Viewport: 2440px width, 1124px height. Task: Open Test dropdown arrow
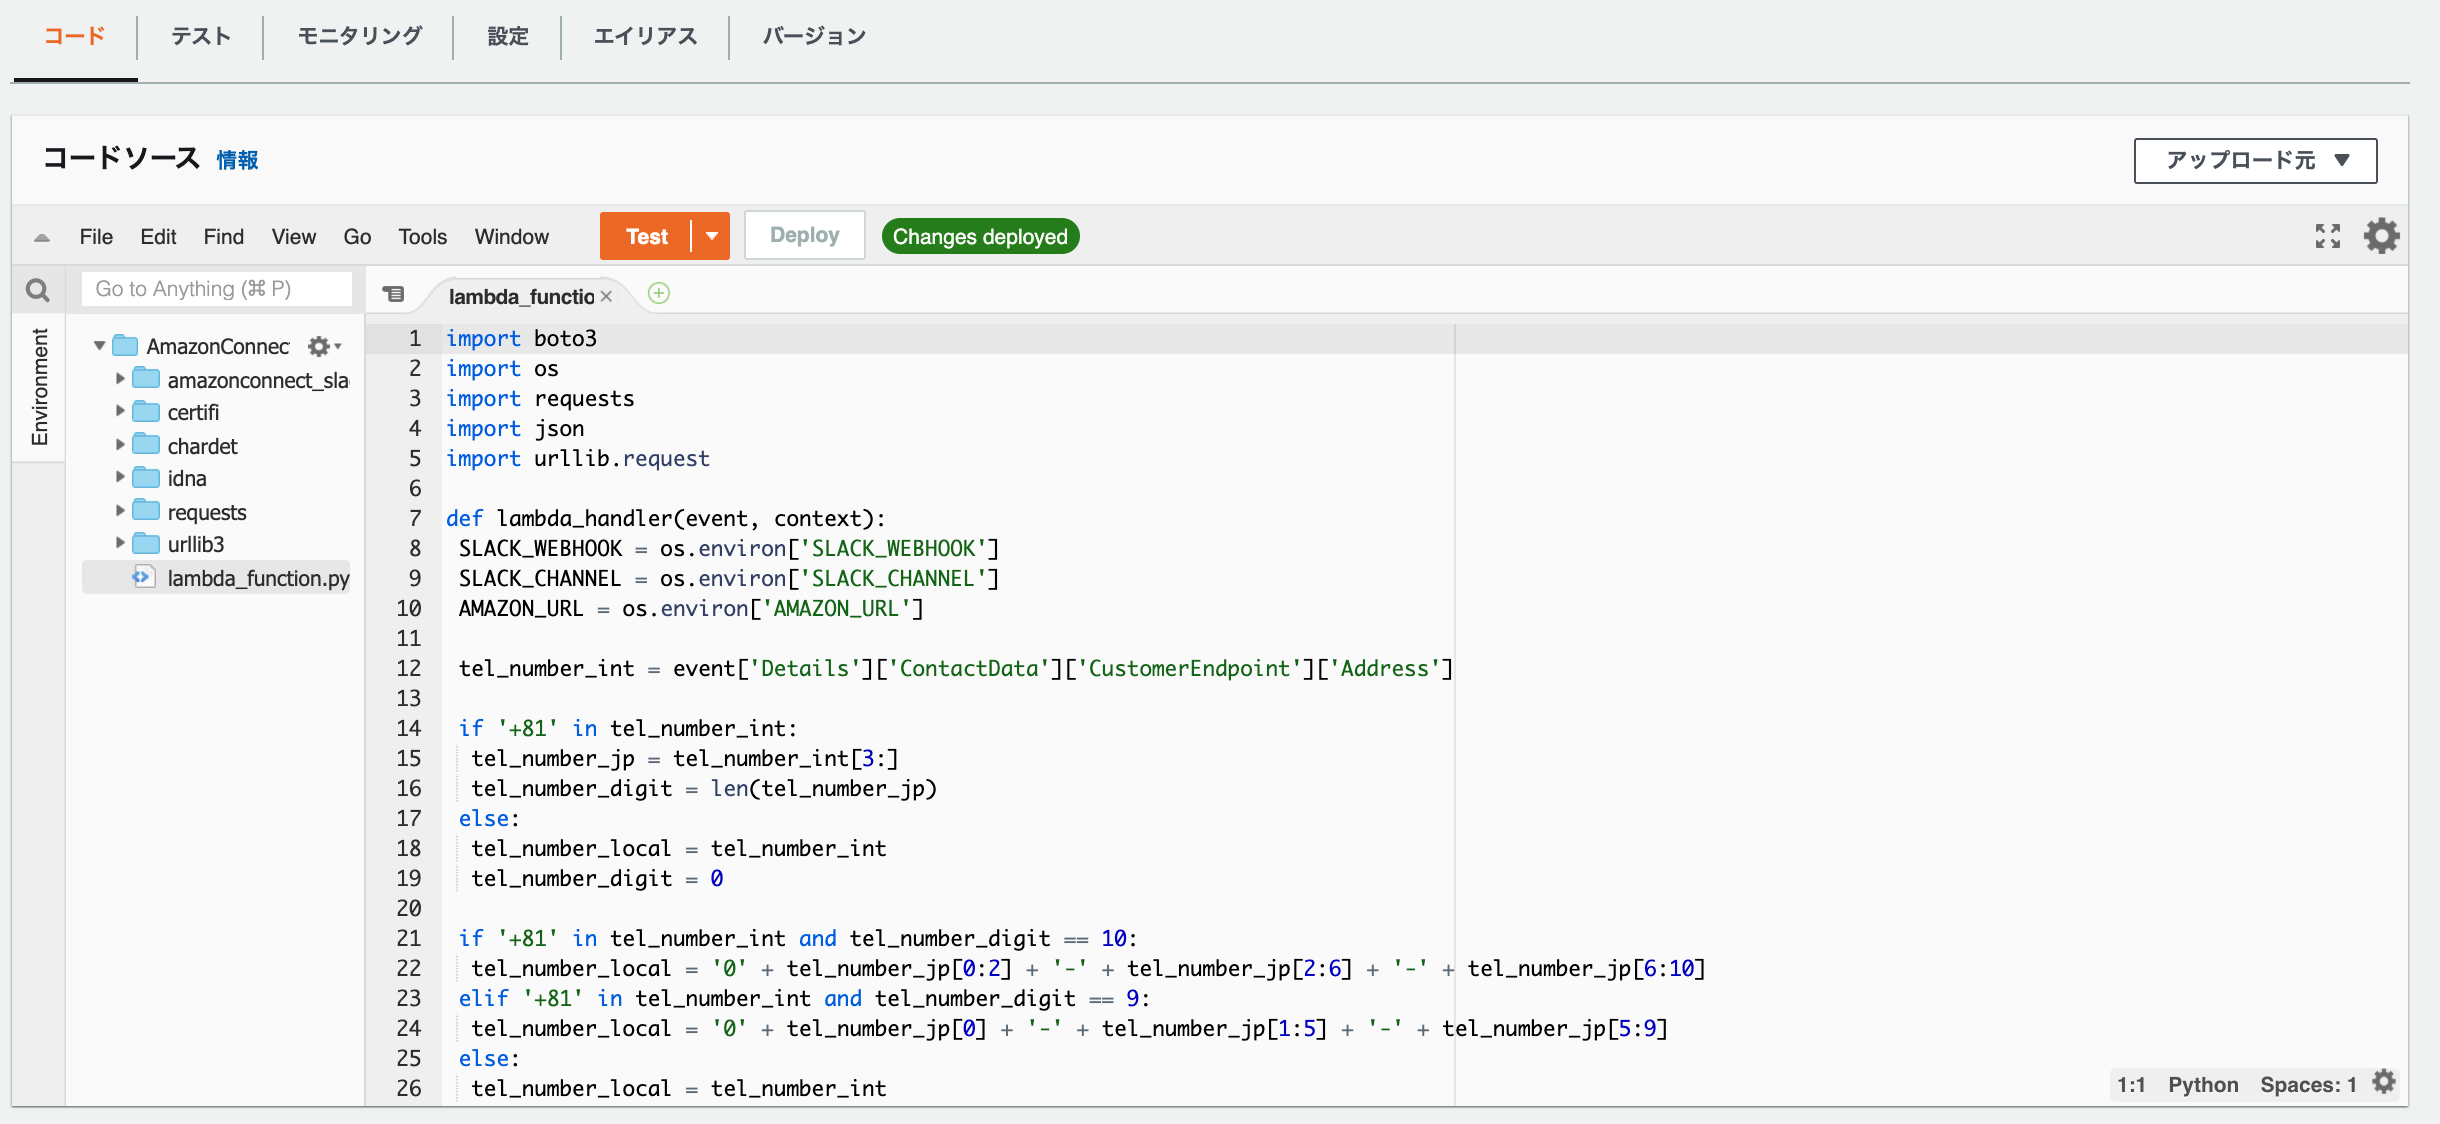[x=712, y=236]
